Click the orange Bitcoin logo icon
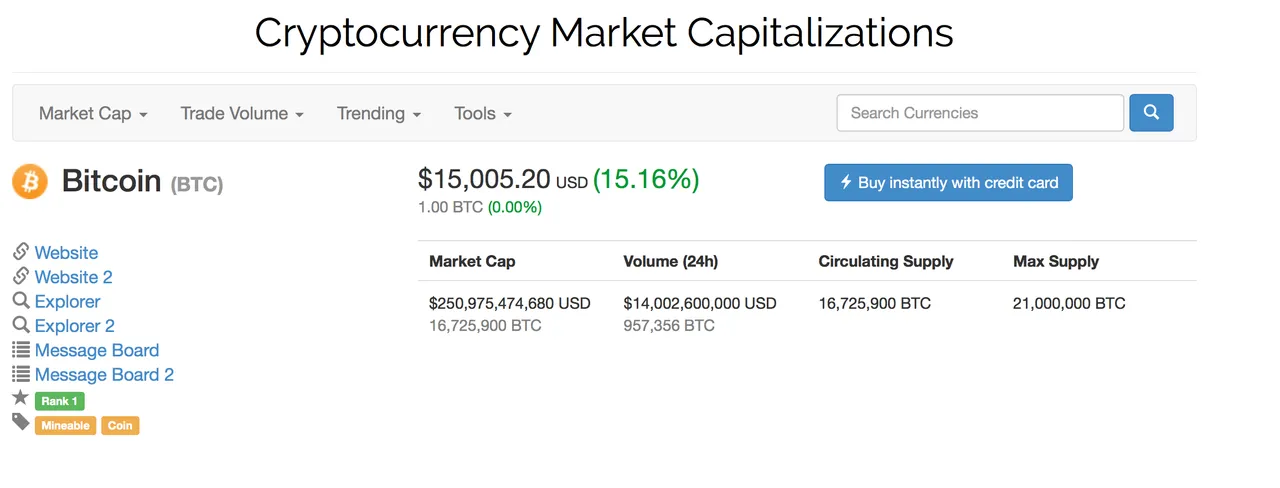The image size is (1280, 488). pyautogui.click(x=30, y=182)
